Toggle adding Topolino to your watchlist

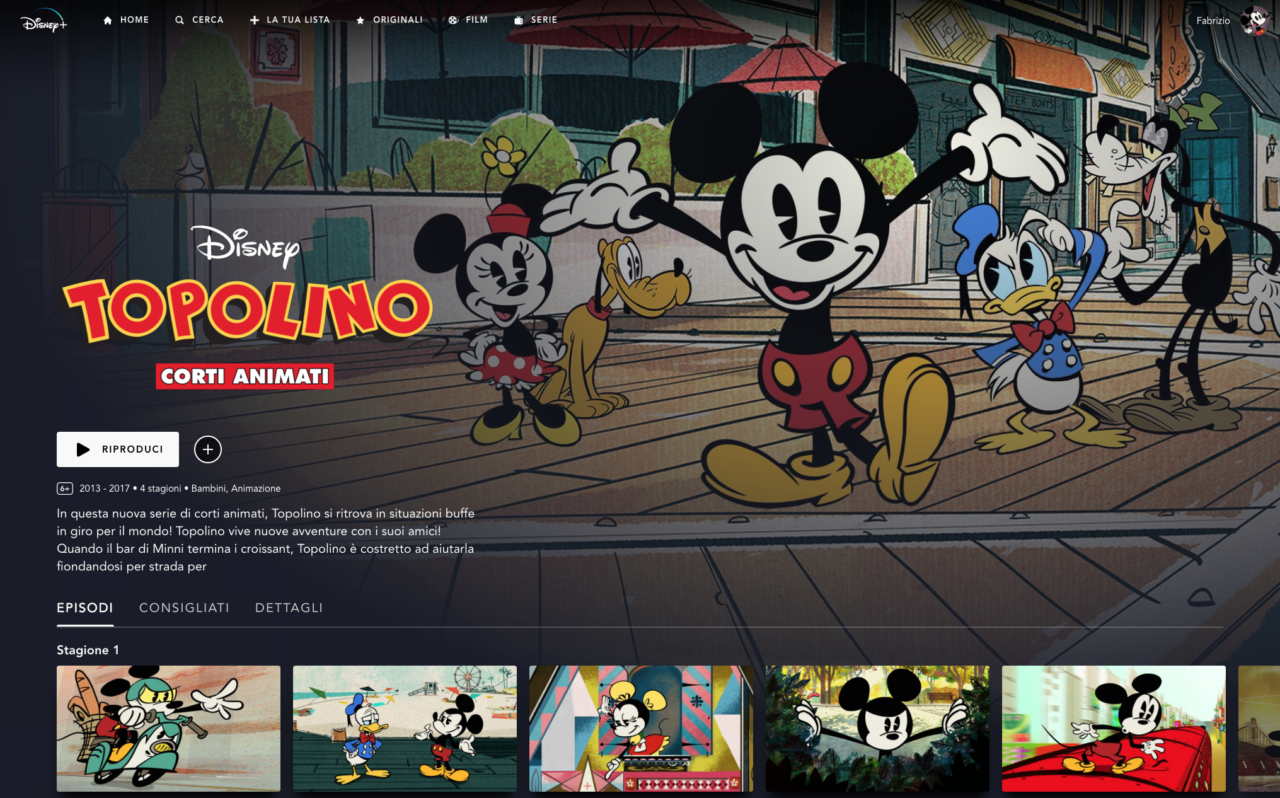208,449
